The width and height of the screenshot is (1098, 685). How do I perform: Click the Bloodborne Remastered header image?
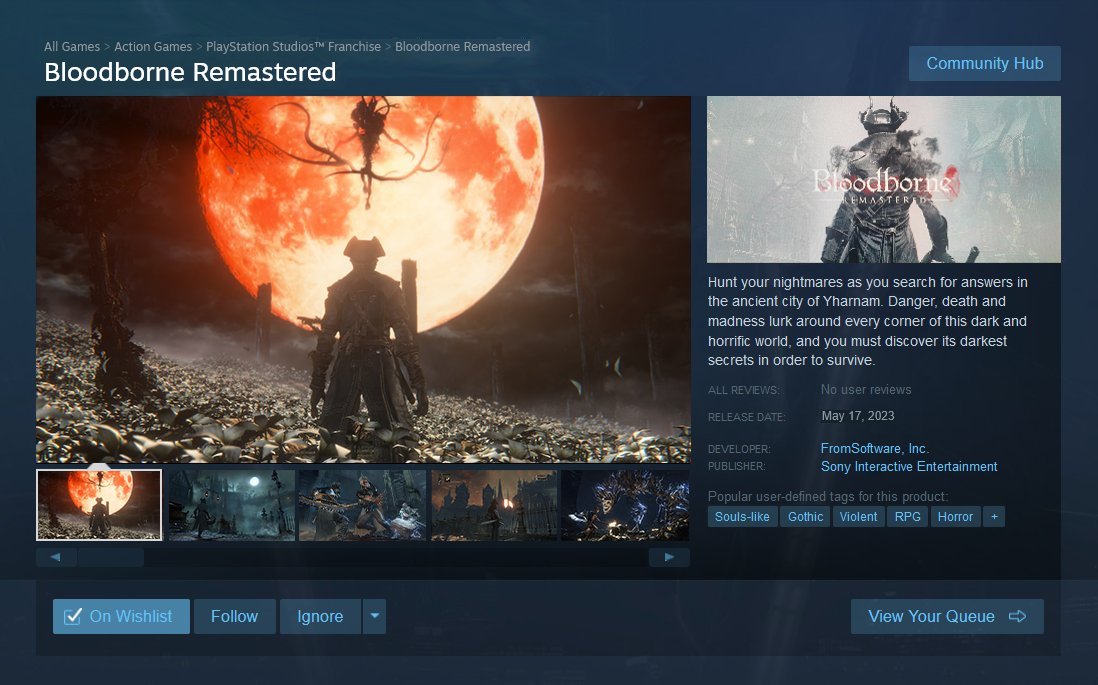pyautogui.click(x=884, y=179)
